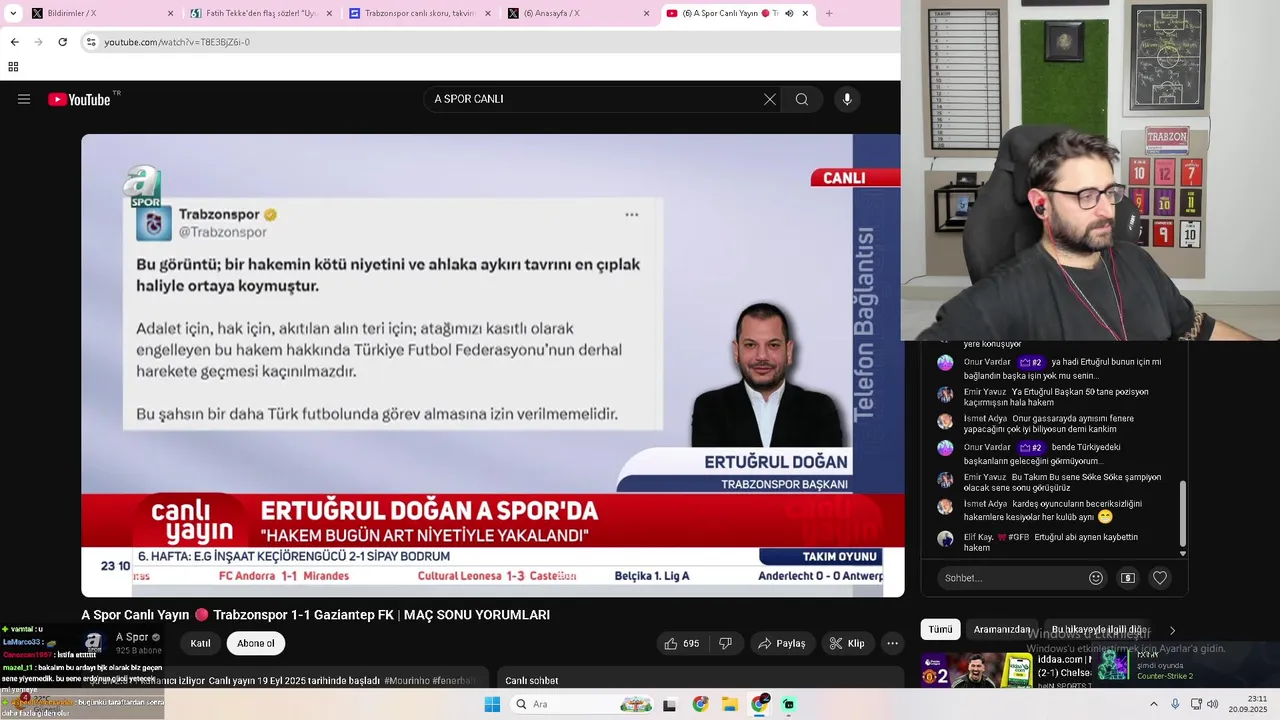Click the browser back arrow
This screenshot has height=720, width=1280.
tap(14, 42)
